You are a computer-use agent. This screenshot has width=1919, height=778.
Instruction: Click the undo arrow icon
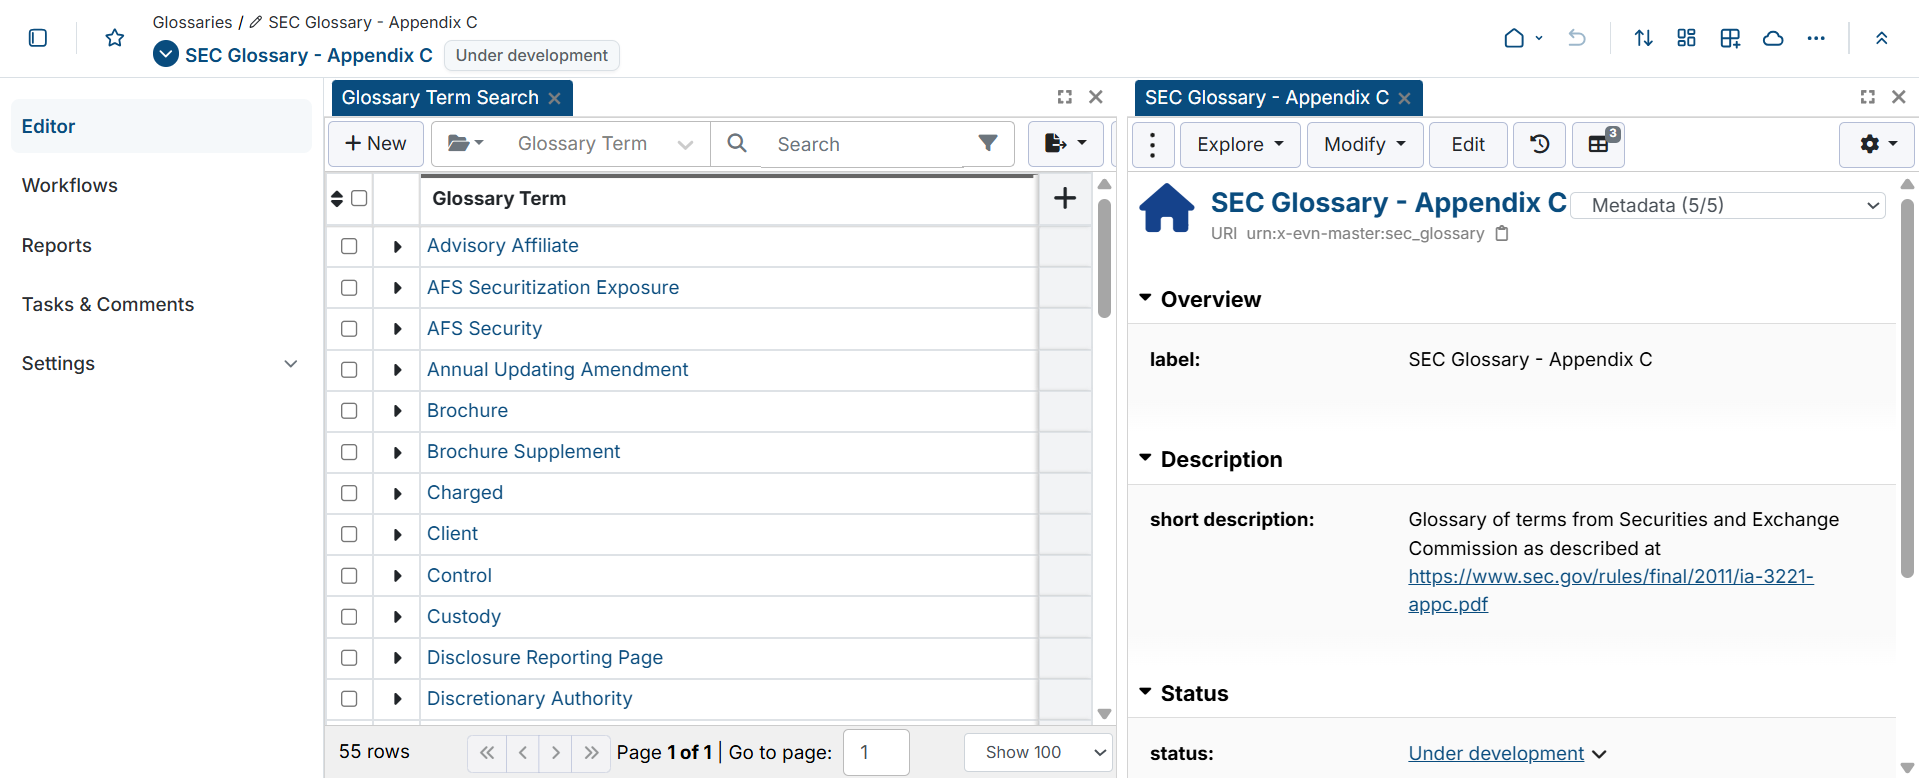pos(1577,38)
